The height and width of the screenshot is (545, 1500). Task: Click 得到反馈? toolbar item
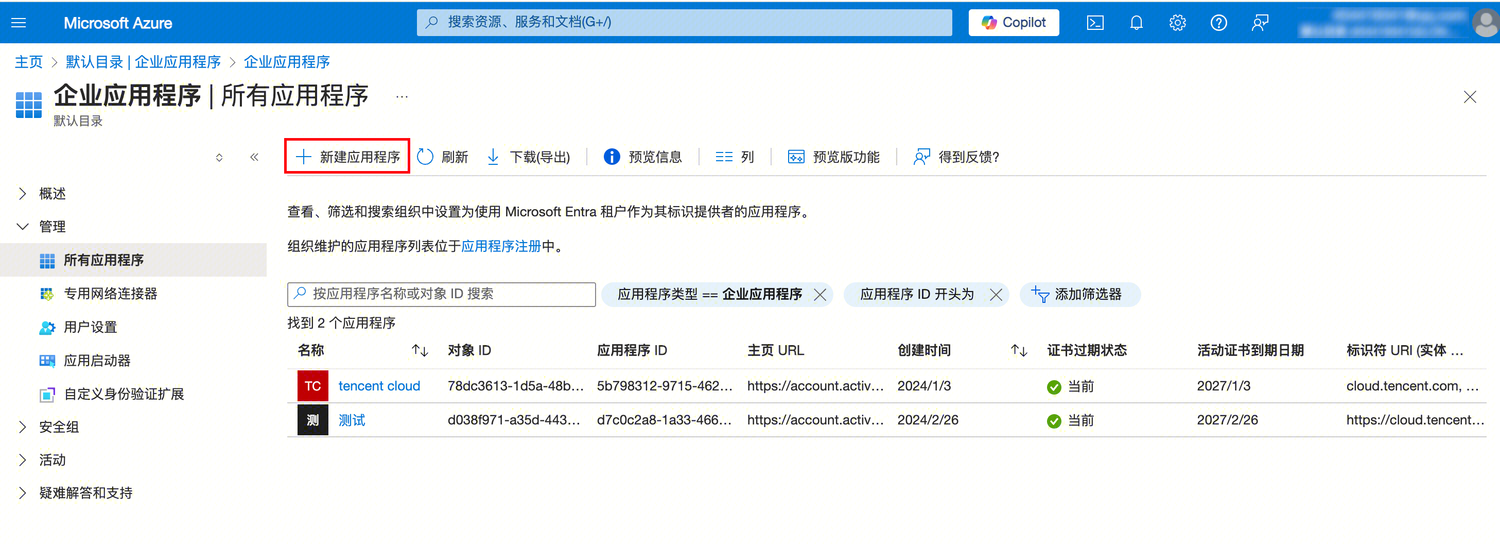pos(956,157)
